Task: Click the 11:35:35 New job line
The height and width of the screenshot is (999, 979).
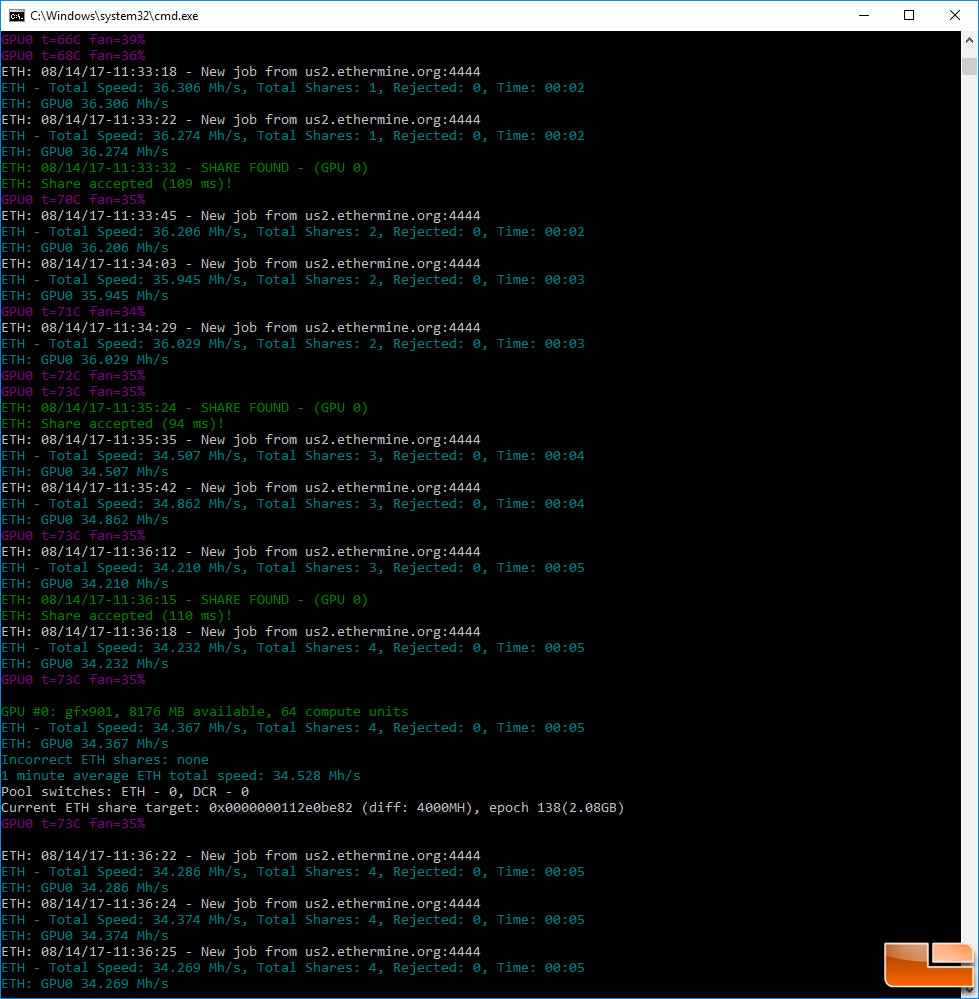Action: [241, 440]
